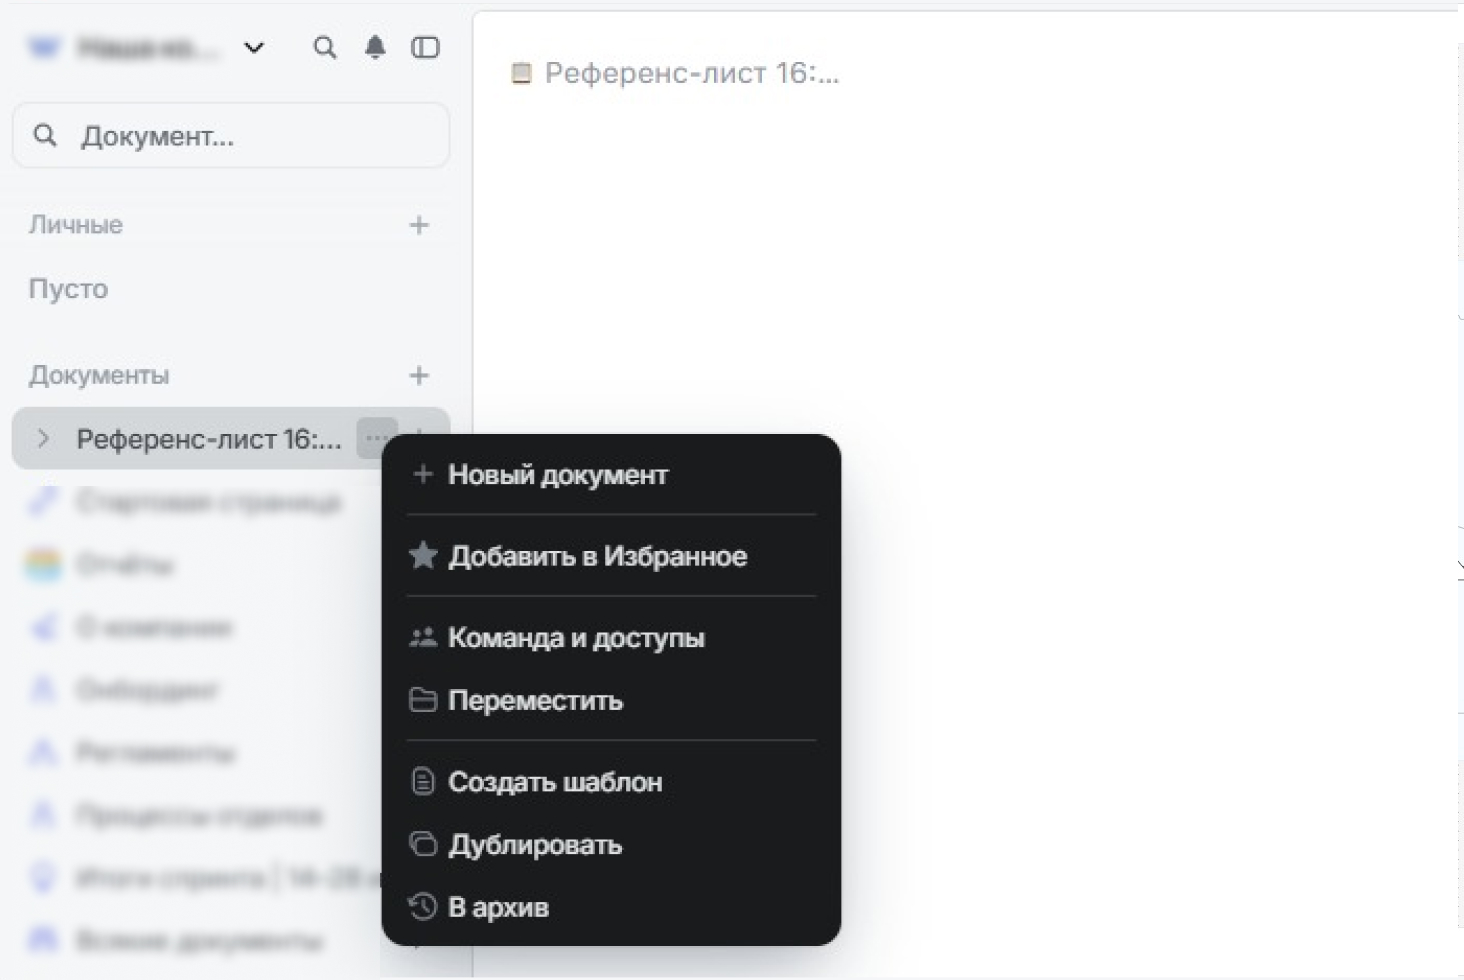1464x980 pixels.
Task: Click the Документы section header
Action: point(99,376)
